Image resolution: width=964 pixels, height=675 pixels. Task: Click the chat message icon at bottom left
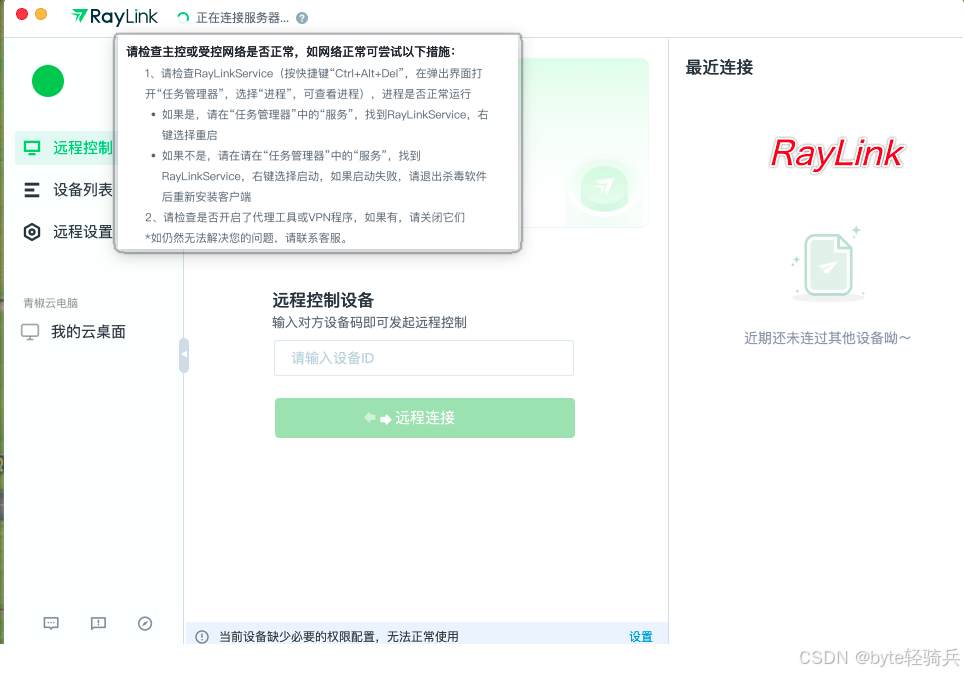[51, 623]
